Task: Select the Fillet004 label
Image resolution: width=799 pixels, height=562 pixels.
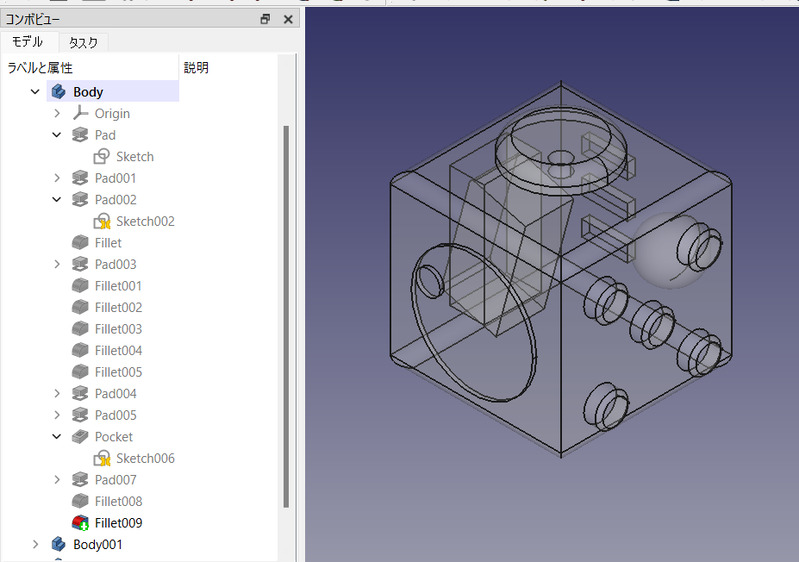Action: (118, 351)
